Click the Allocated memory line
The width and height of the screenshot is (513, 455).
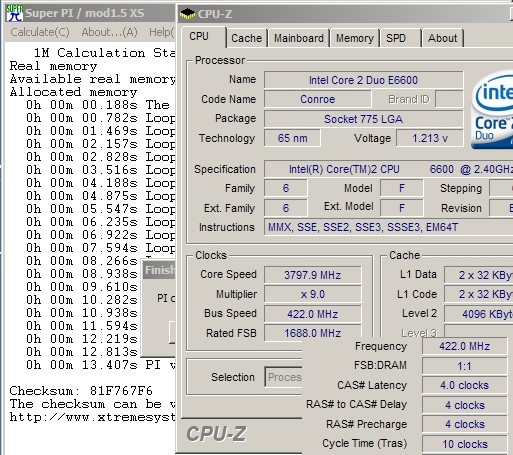(x=73, y=92)
